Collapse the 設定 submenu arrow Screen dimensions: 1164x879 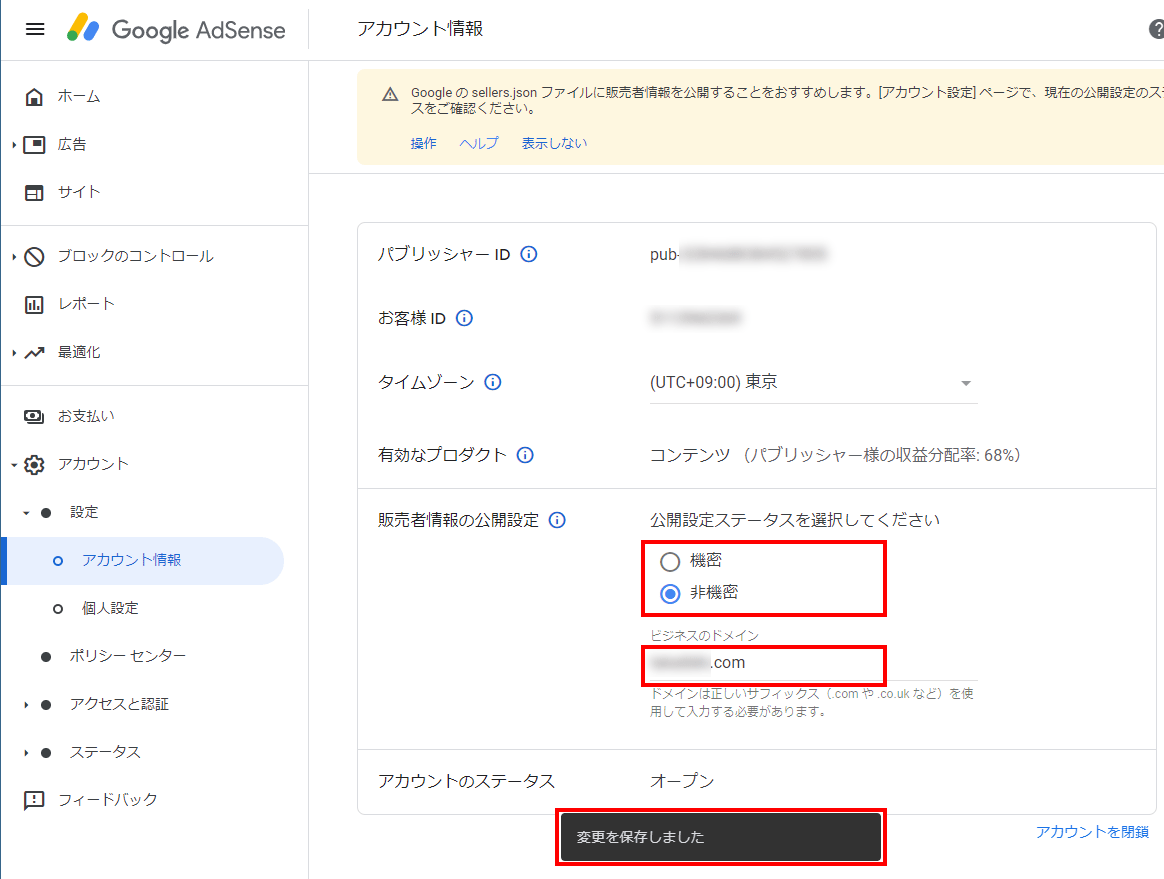(26, 512)
